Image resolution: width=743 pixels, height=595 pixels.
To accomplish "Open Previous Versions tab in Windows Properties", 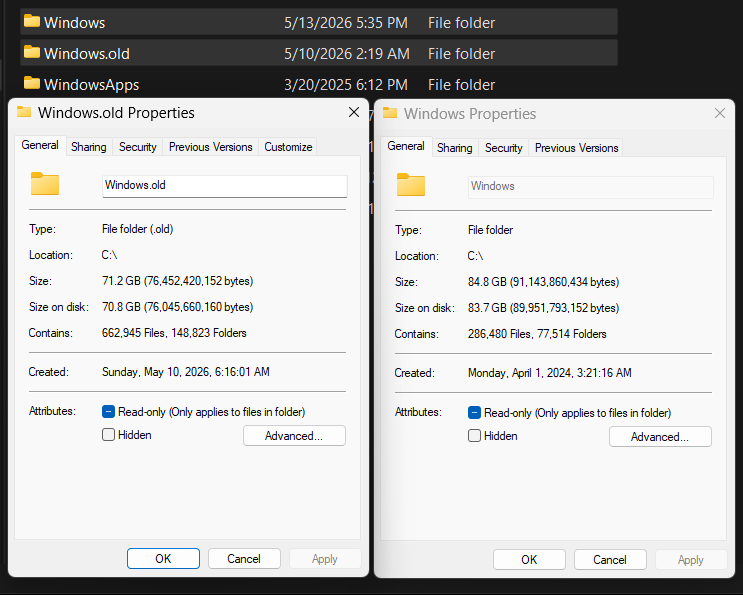I will [576, 148].
